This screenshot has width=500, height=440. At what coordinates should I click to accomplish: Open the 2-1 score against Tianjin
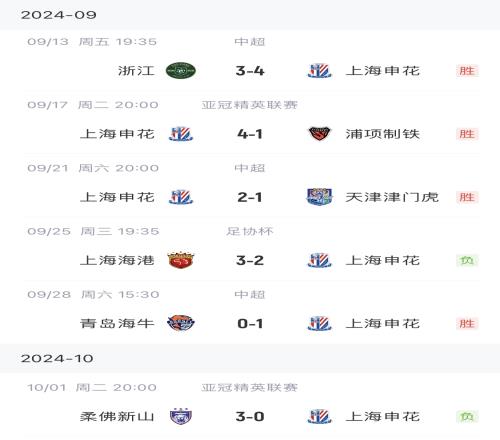pyautogui.click(x=250, y=197)
